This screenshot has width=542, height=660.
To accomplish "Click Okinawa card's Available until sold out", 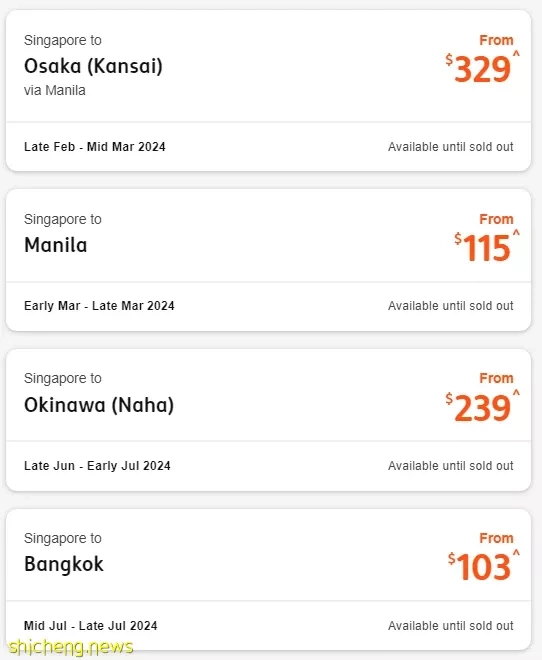I will [x=451, y=466].
